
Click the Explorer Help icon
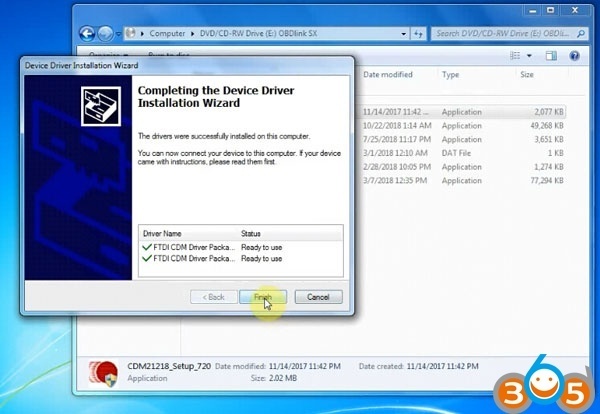click(x=574, y=56)
